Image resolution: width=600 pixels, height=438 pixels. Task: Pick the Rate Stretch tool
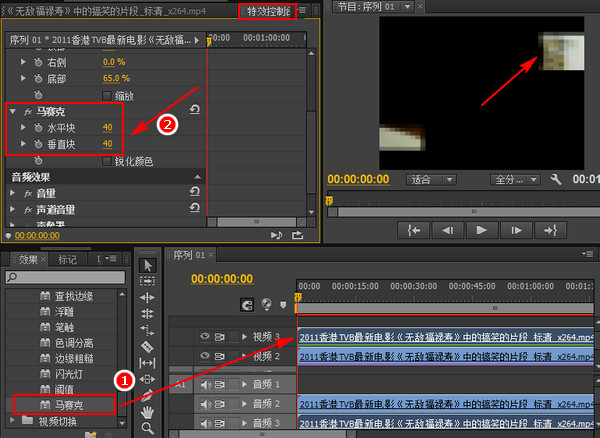pos(148,330)
